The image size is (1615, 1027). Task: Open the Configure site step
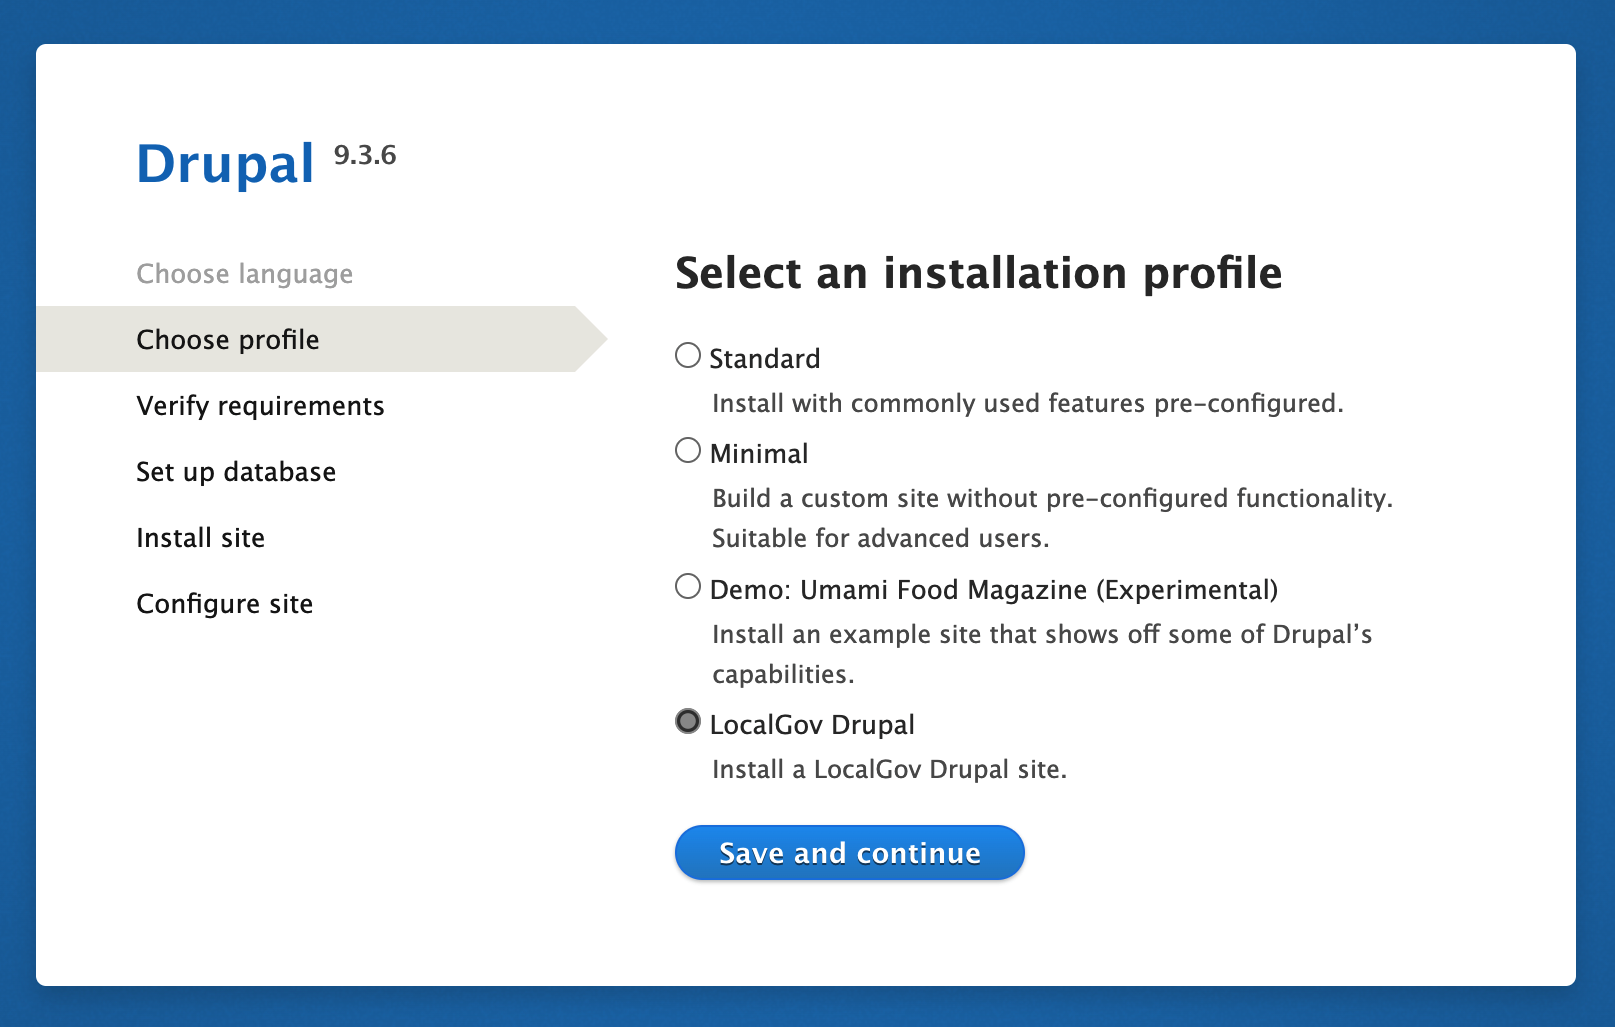pyautogui.click(x=224, y=603)
